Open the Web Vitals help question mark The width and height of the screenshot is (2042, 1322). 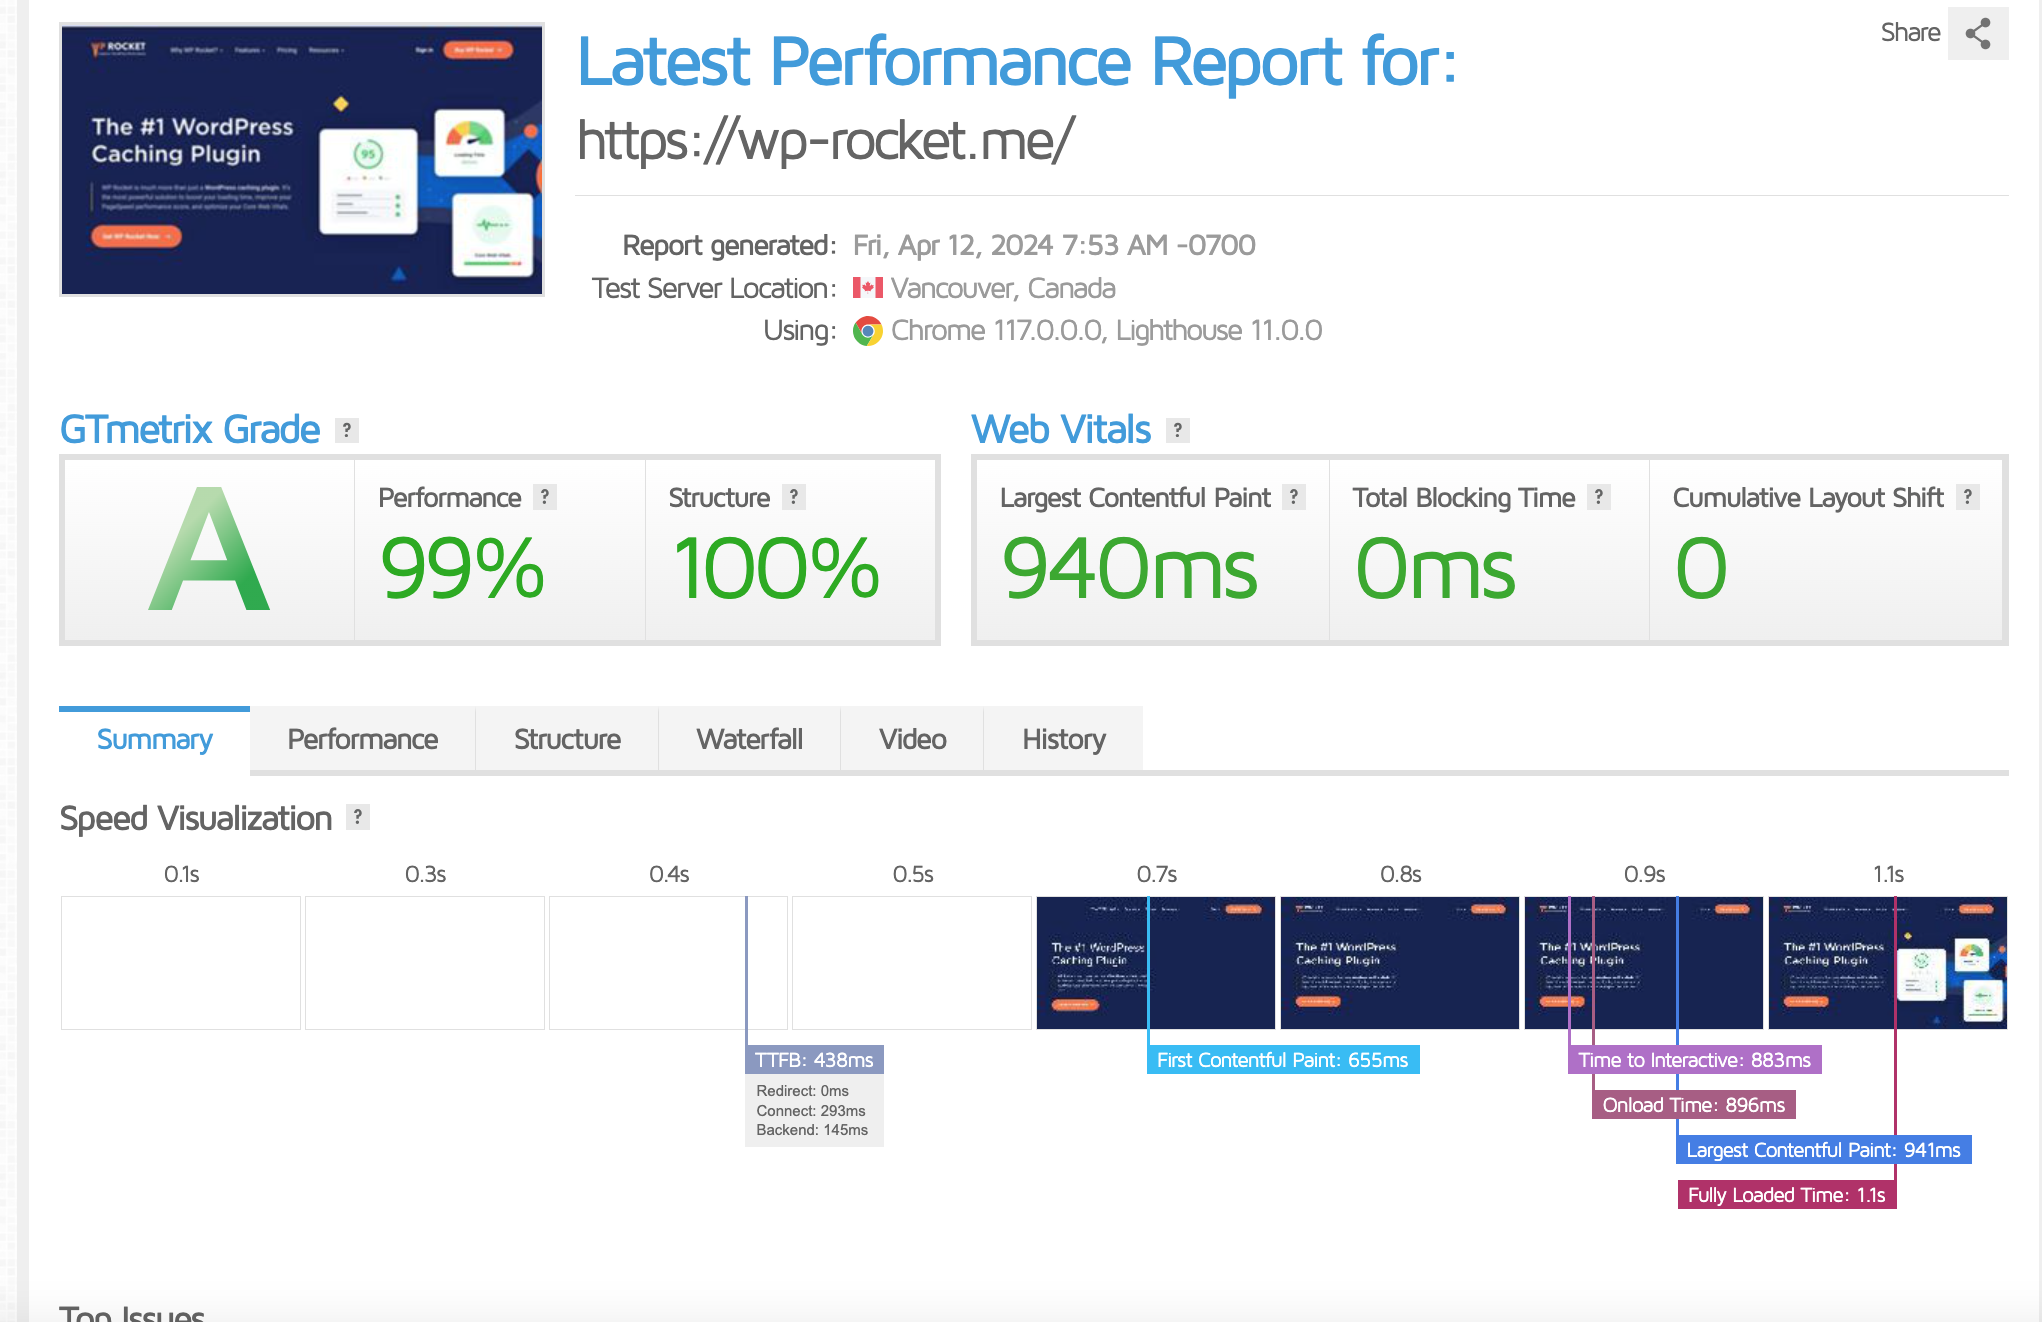pyautogui.click(x=1178, y=430)
